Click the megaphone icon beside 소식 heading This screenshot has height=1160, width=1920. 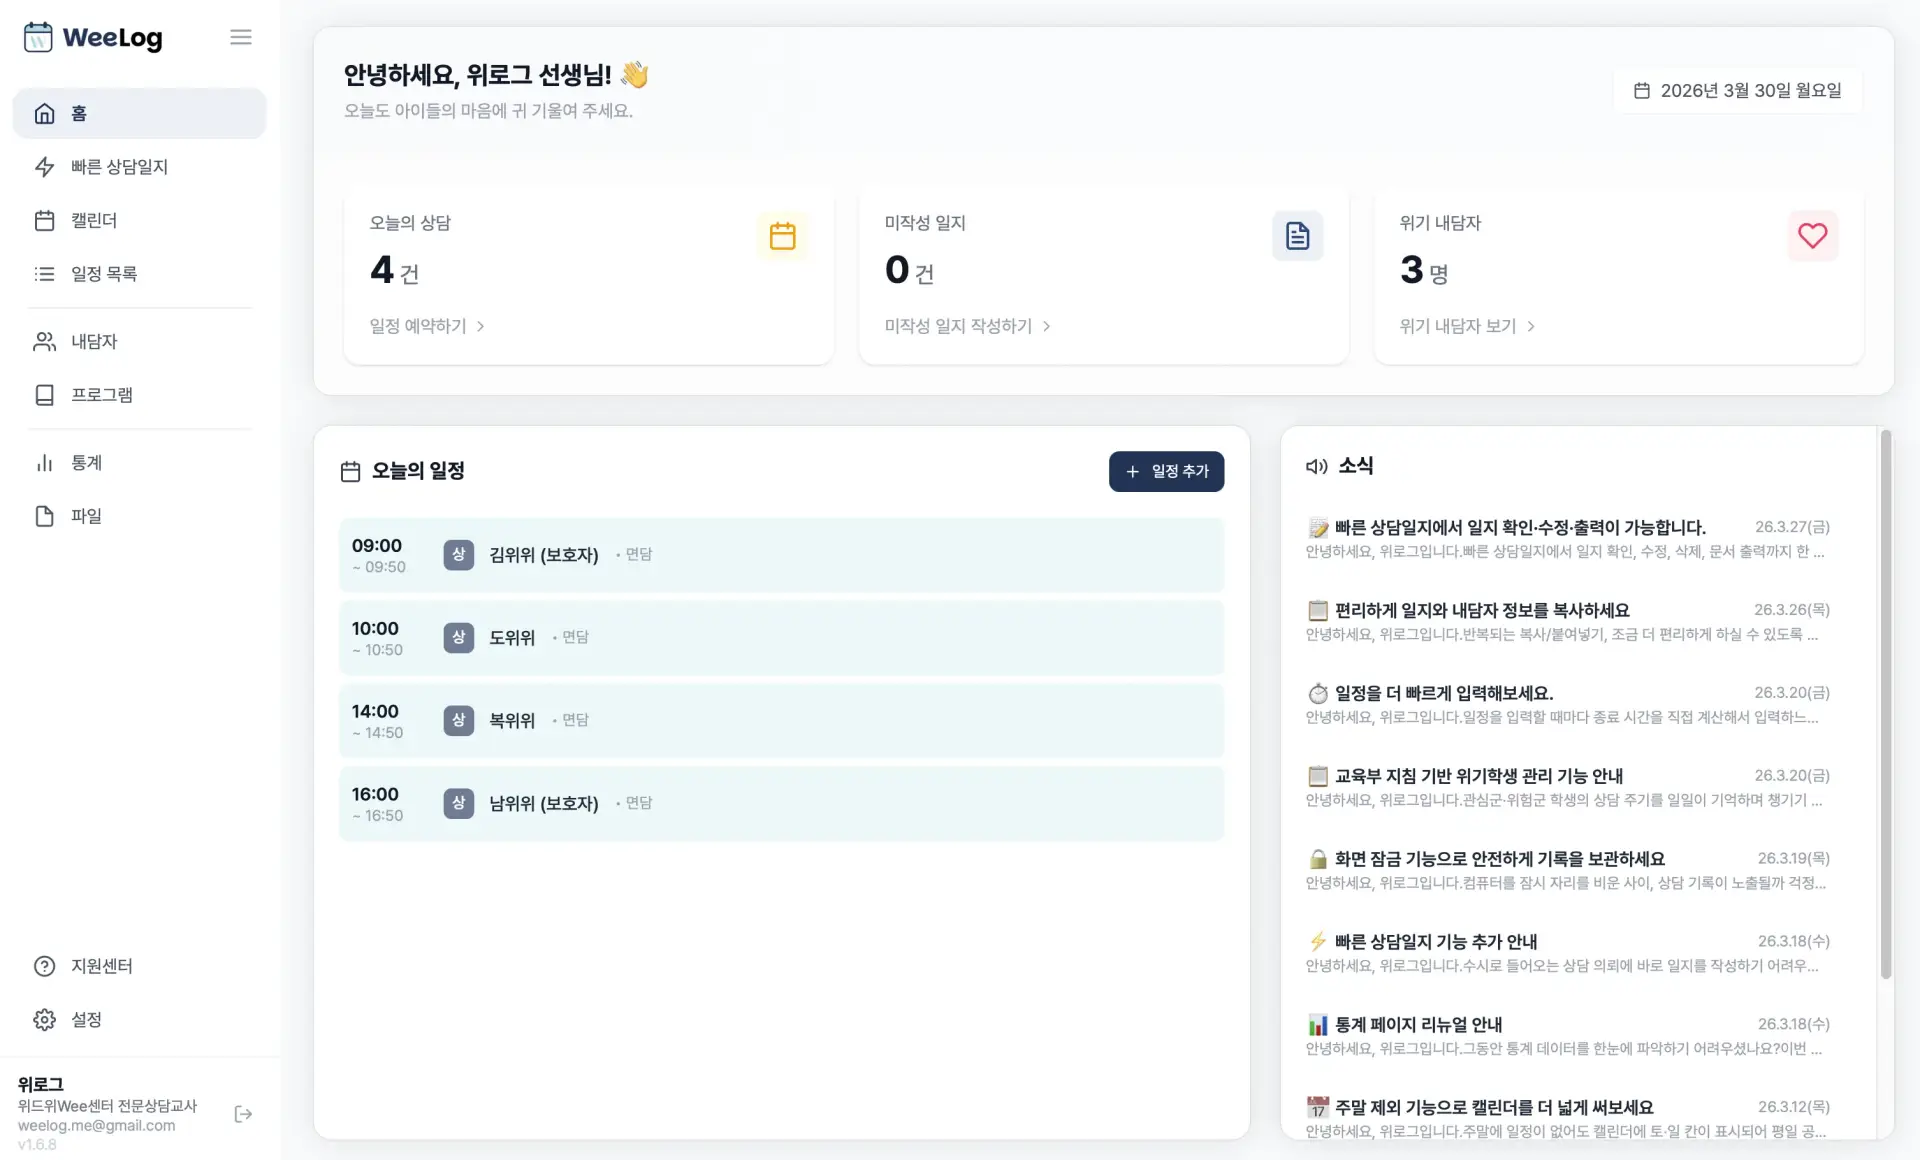[x=1316, y=466]
